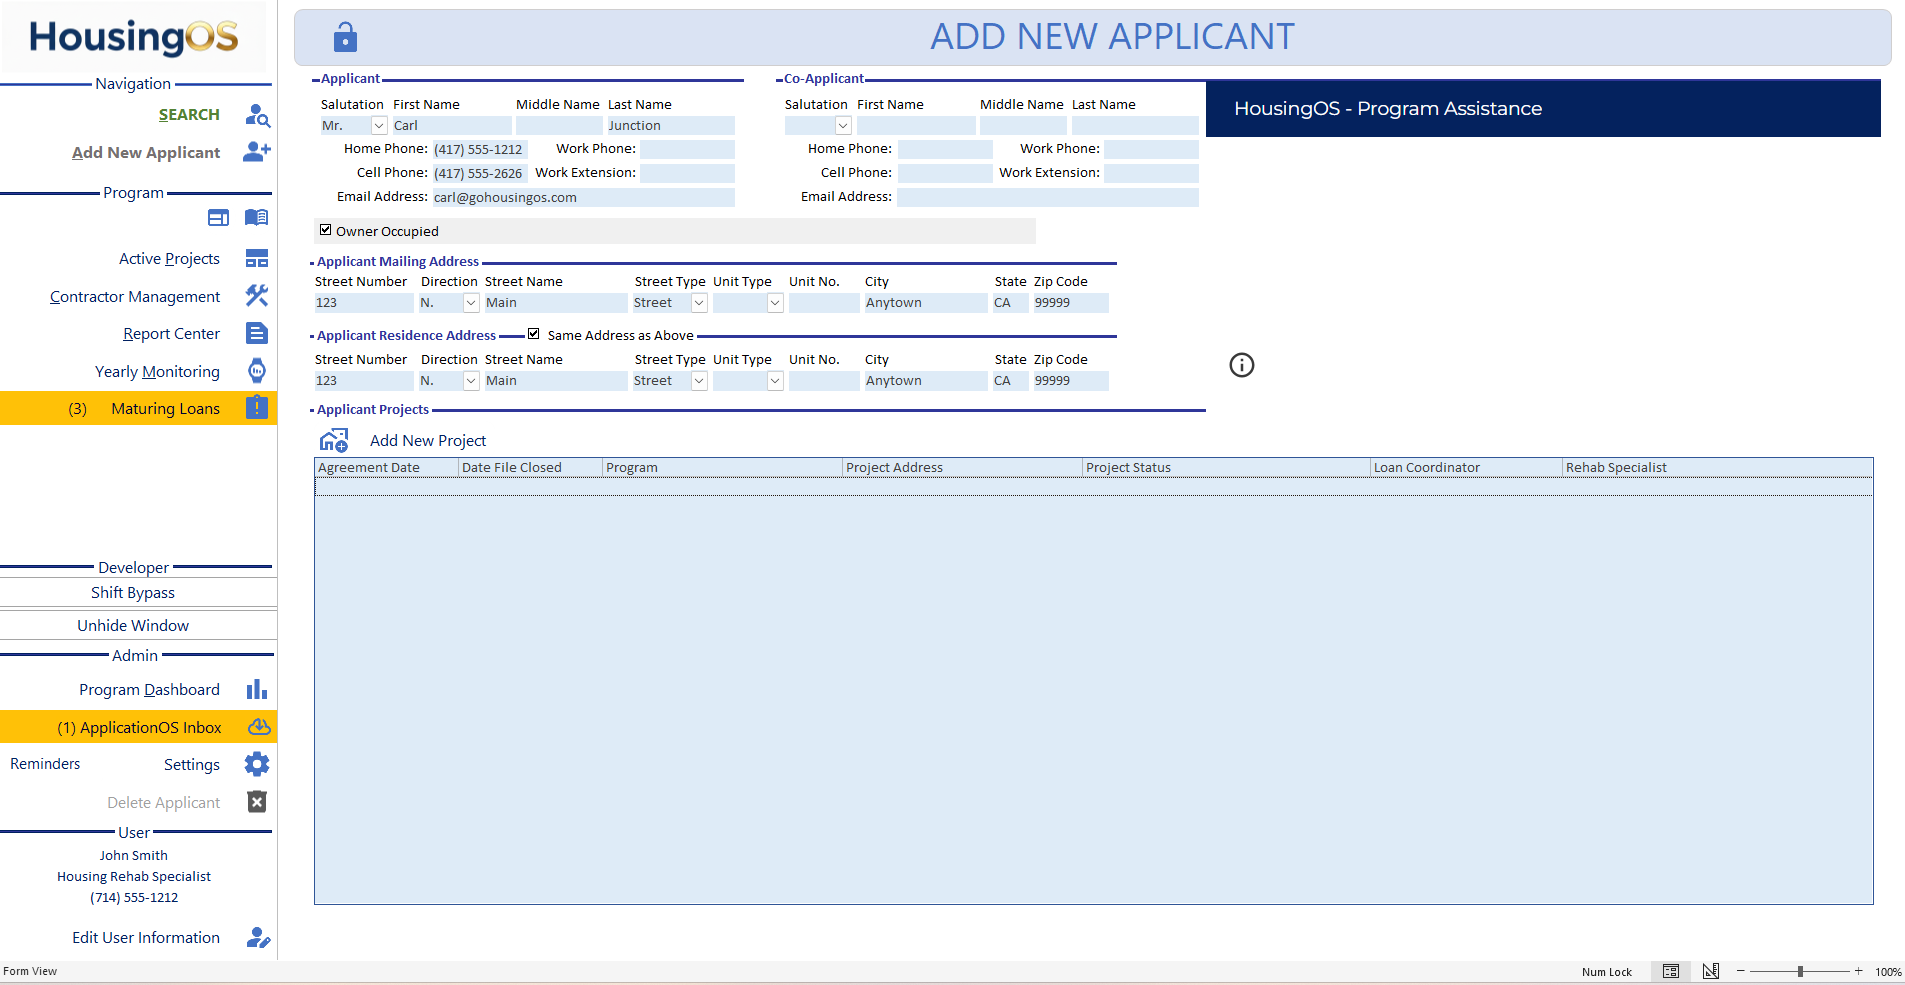The image size is (1905, 985).
Task: Click Add New Project label
Action: click(428, 441)
